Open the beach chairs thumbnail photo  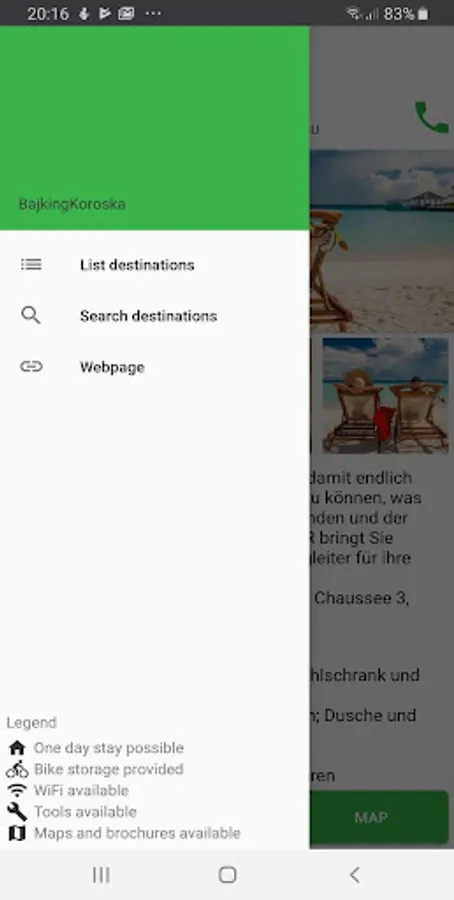pos(385,395)
